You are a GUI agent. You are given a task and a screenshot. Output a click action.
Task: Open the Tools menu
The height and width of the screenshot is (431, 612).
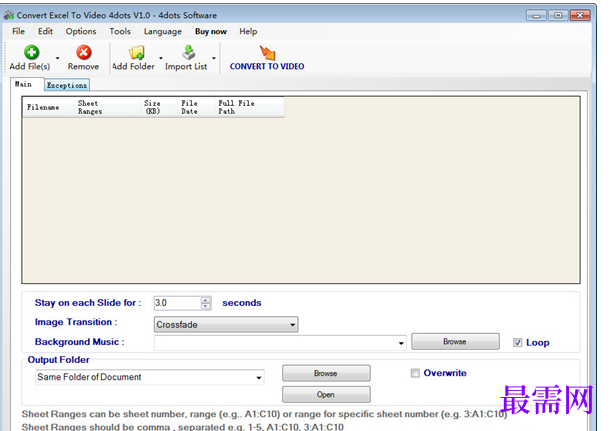(120, 31)
